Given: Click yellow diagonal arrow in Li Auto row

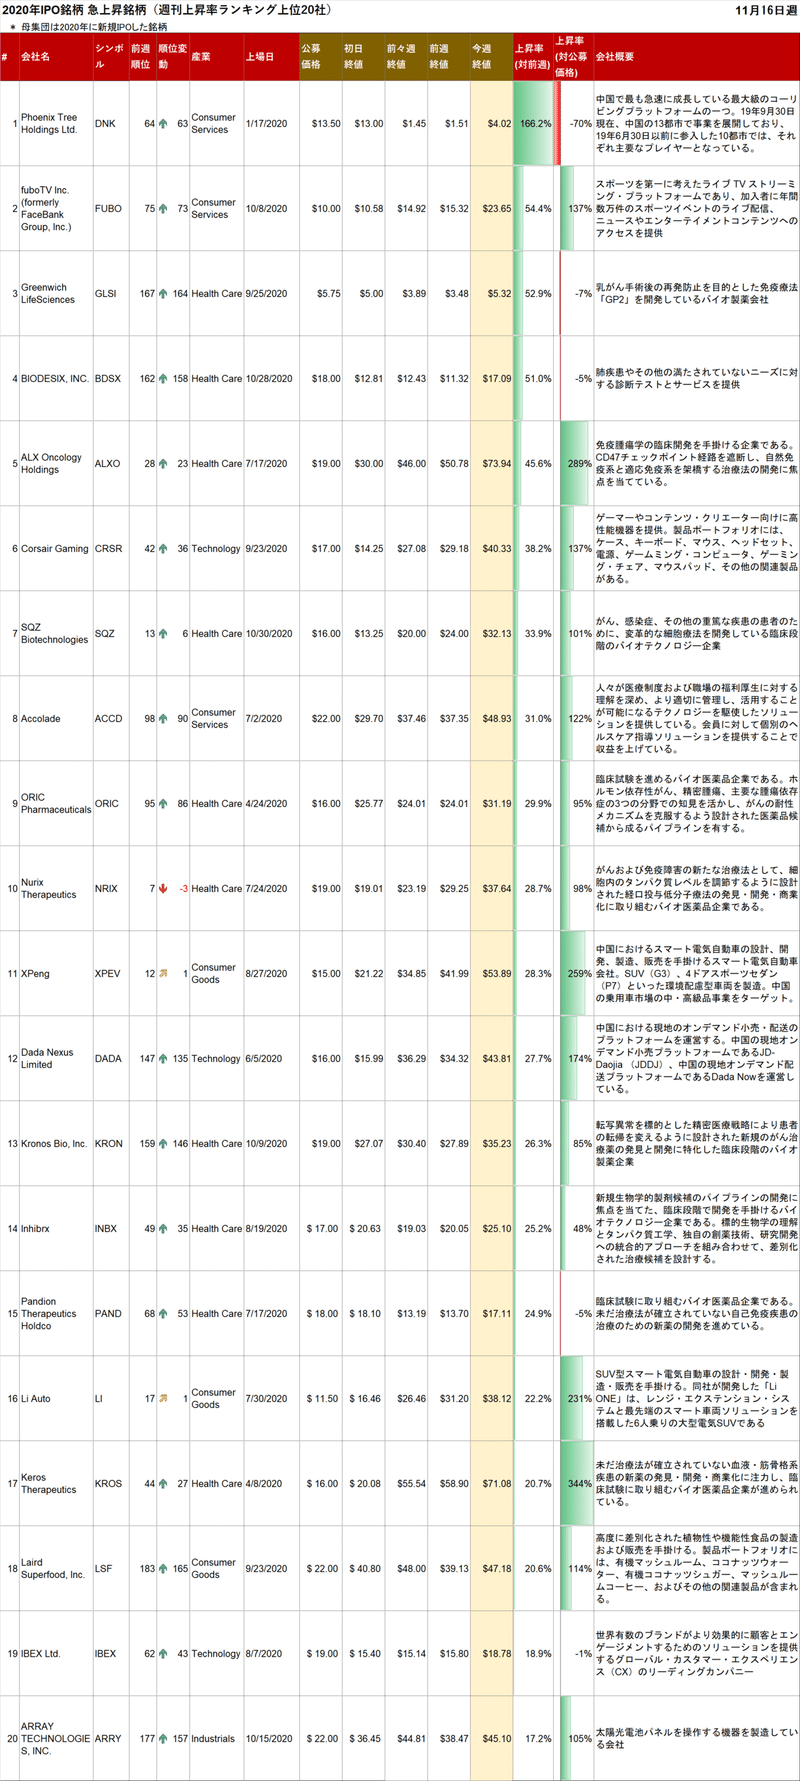Looking at the screenshot, I should coord(163,1399).
